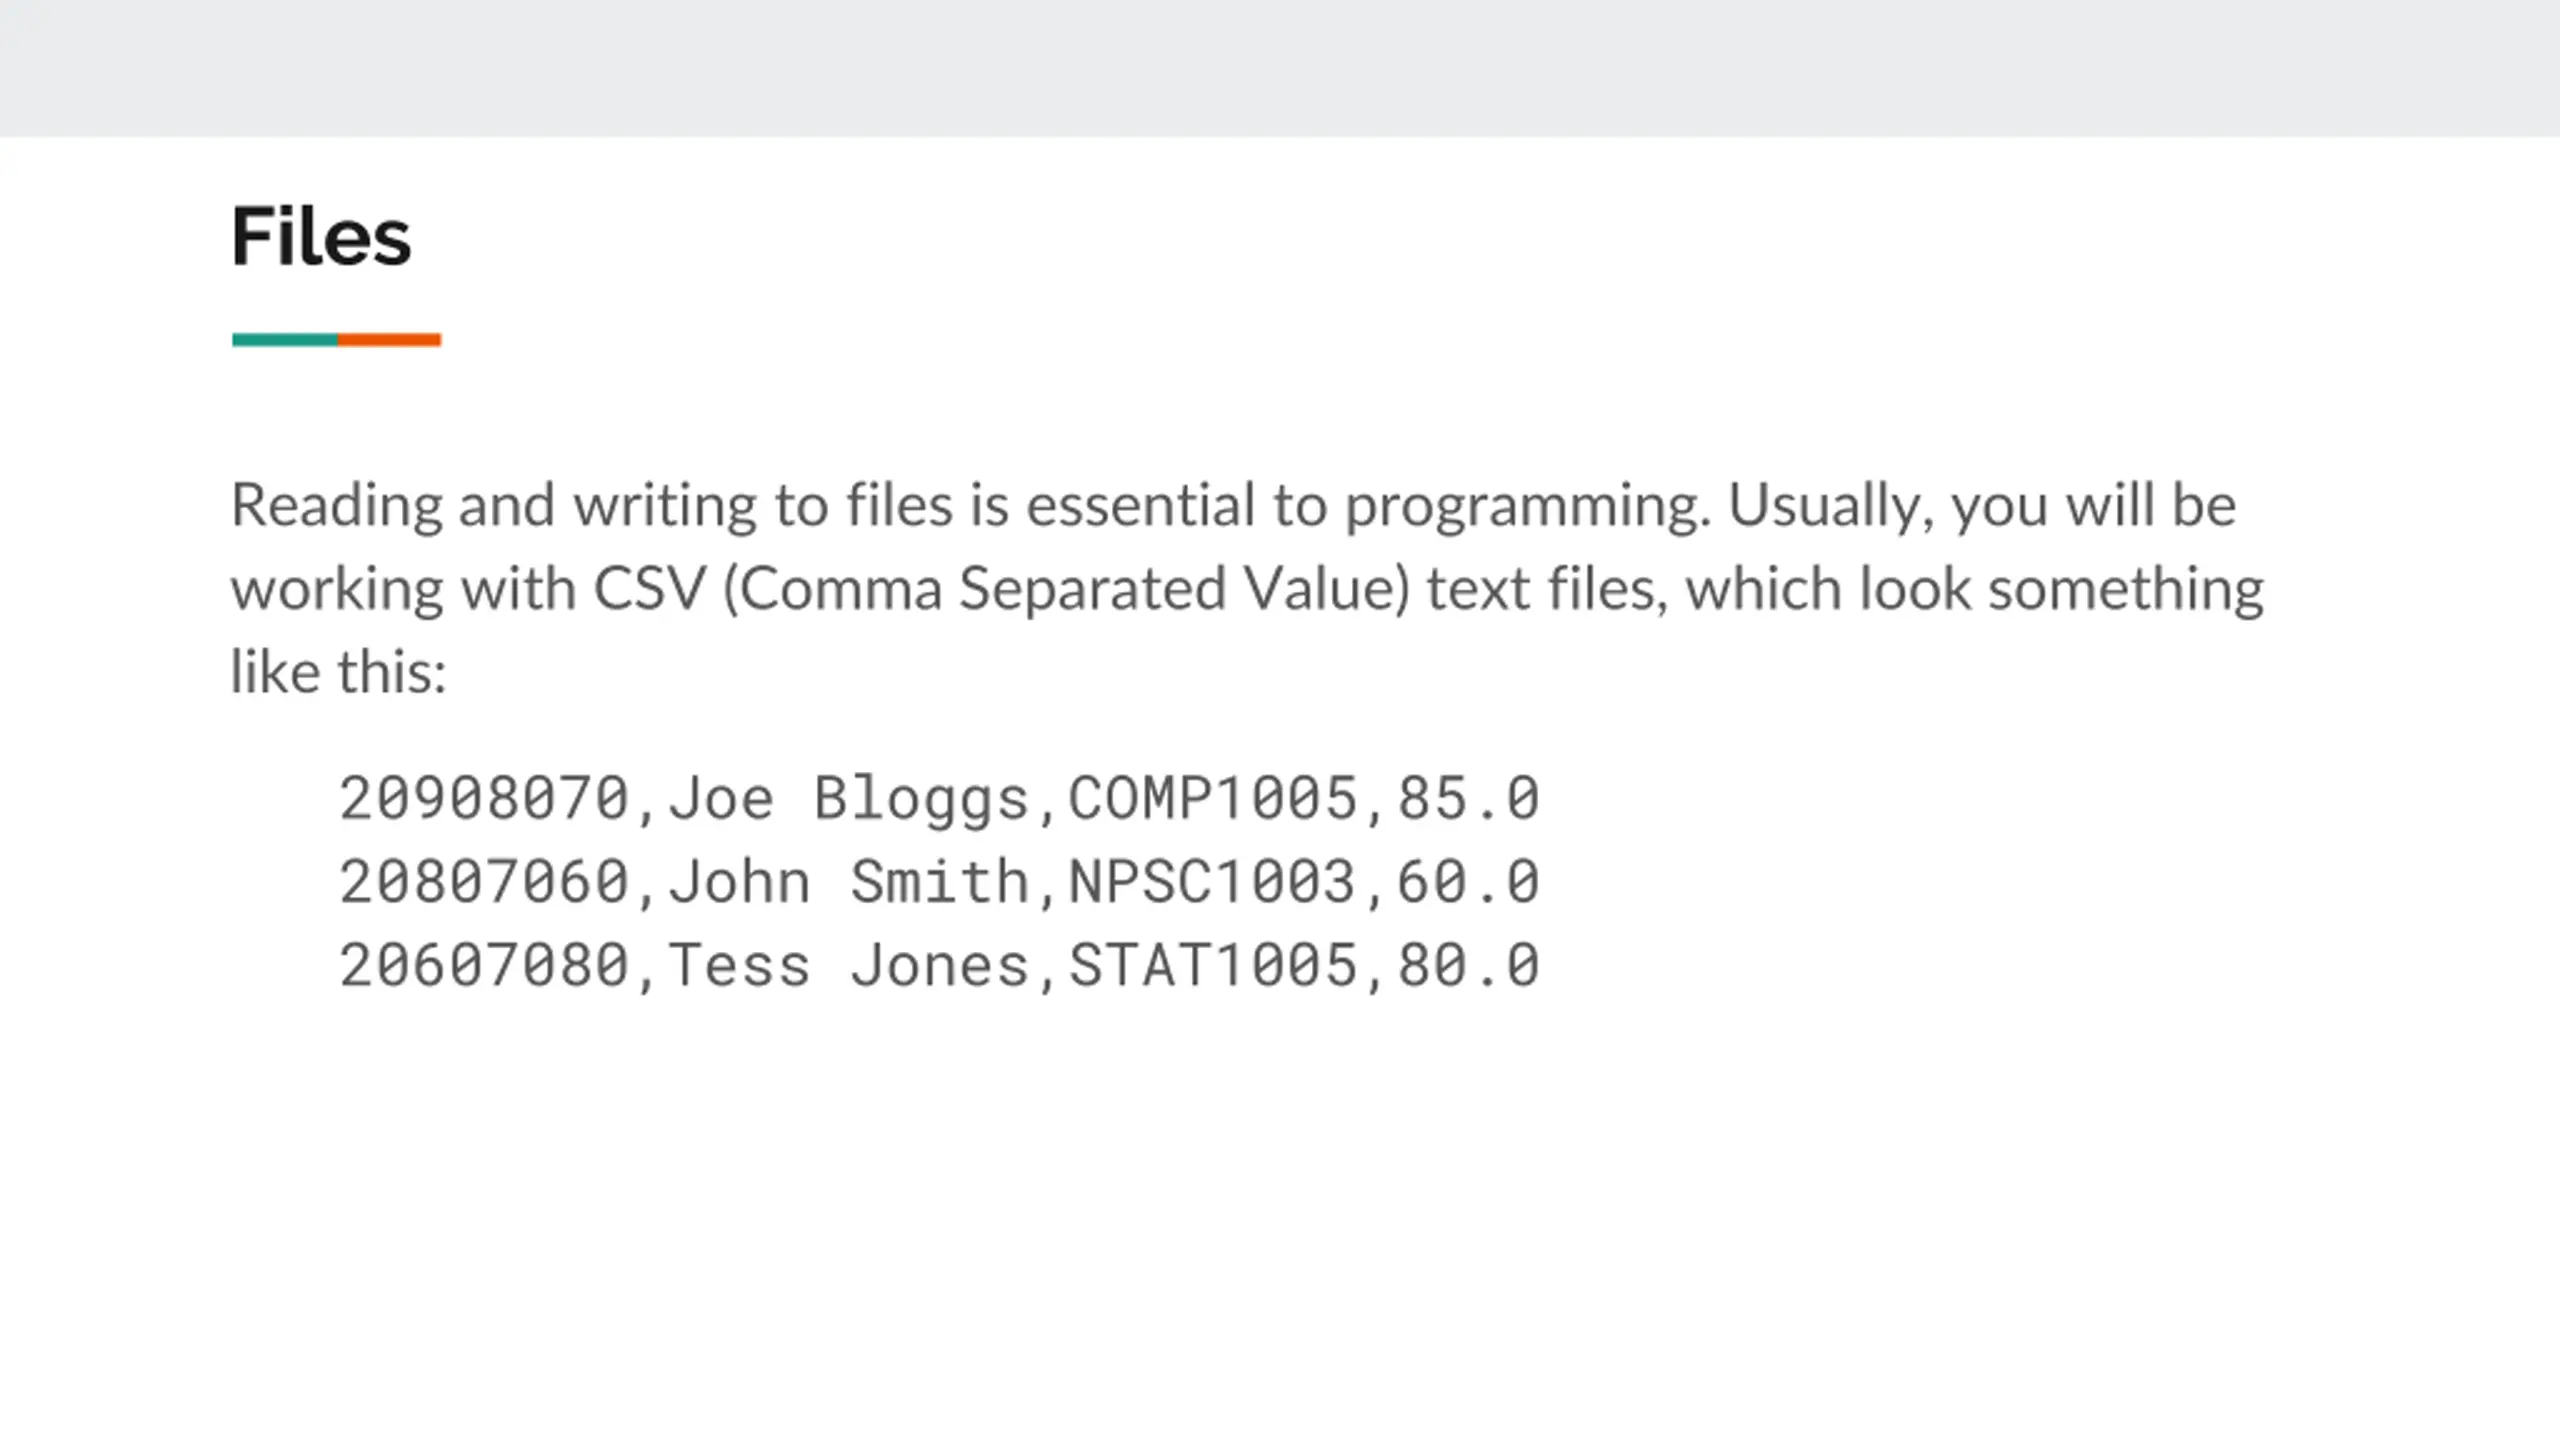This screenshot has width=2560, height=1440.
Task: Click the word CSV in paragraph
Action: tap(650, 588)
